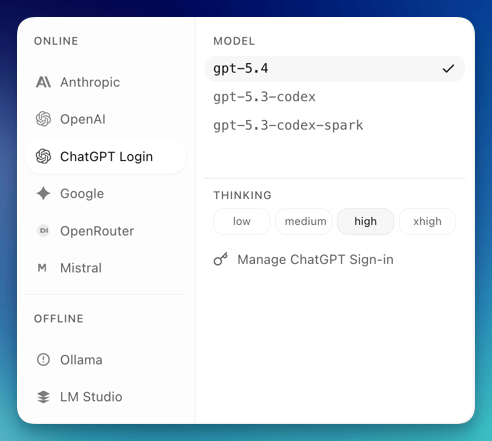Screen dimensions: 492x441
Task: Click the checkmark next to gpt-5.4
Action: click(448, 69)
